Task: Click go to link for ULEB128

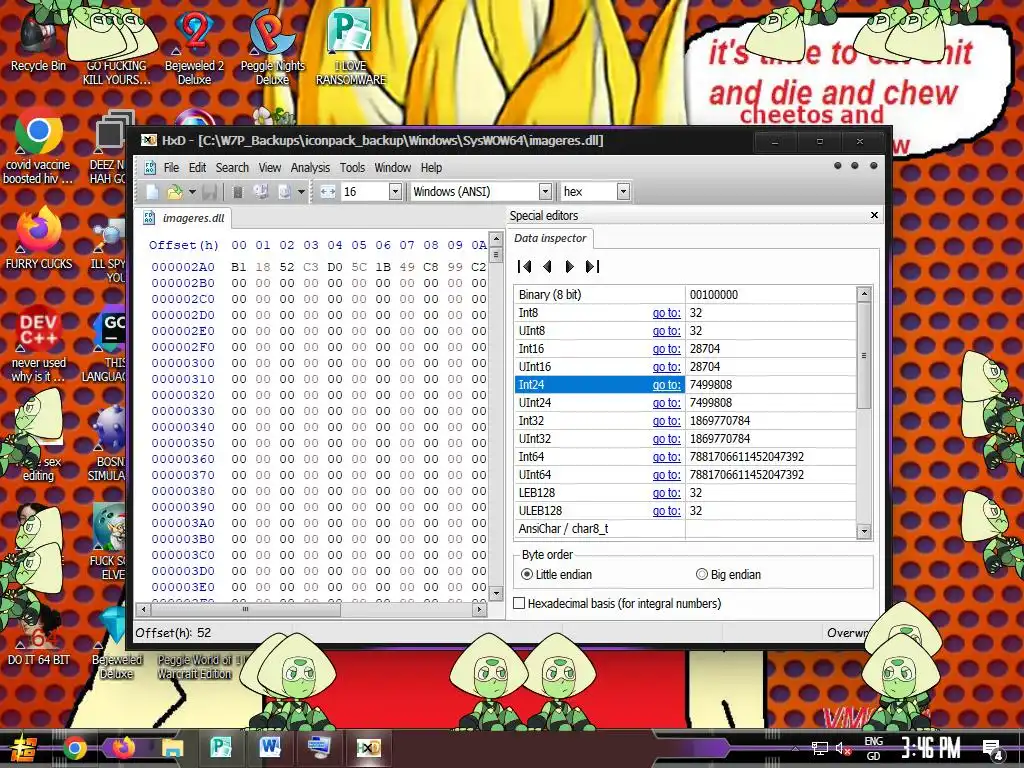Action: [666, 511]
